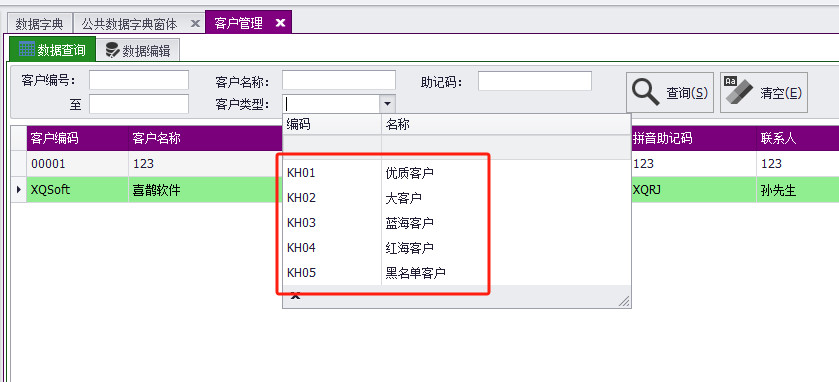Select the XQSoft customer code cell
The height and width of the screenshot is (382, 839).
point(78,189)
